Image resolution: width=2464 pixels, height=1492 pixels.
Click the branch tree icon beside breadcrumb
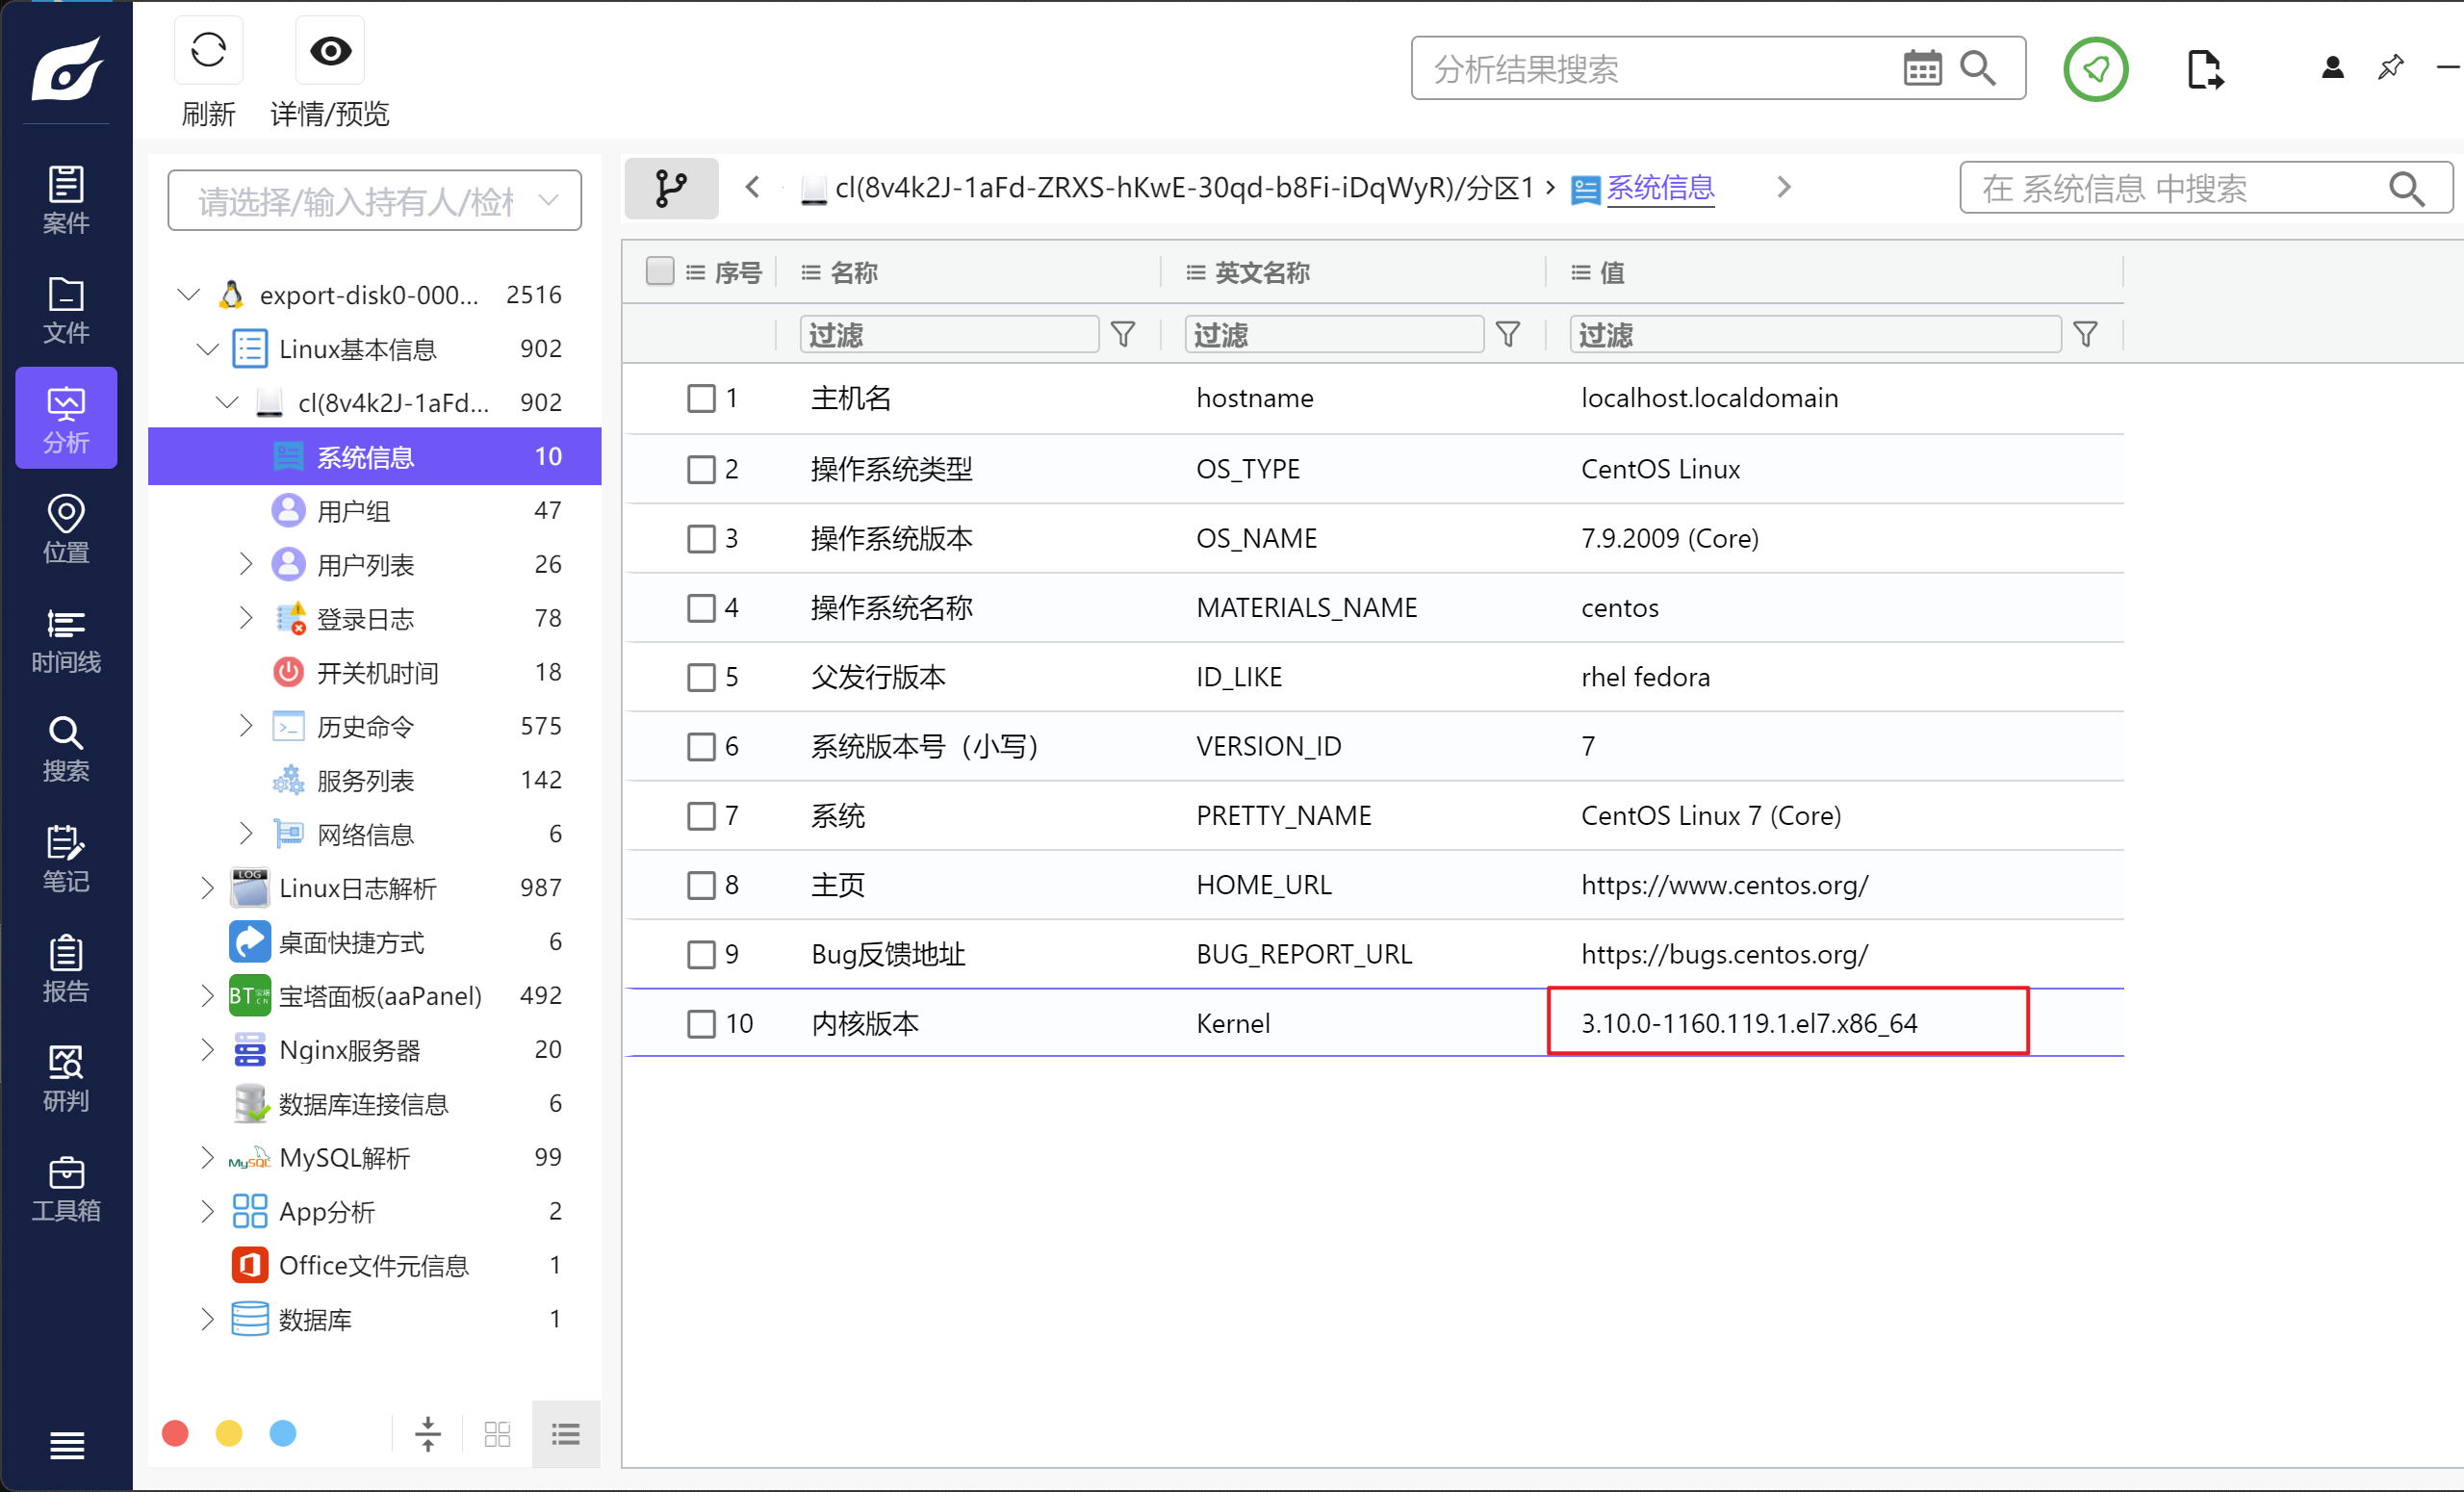pos(671,188)
